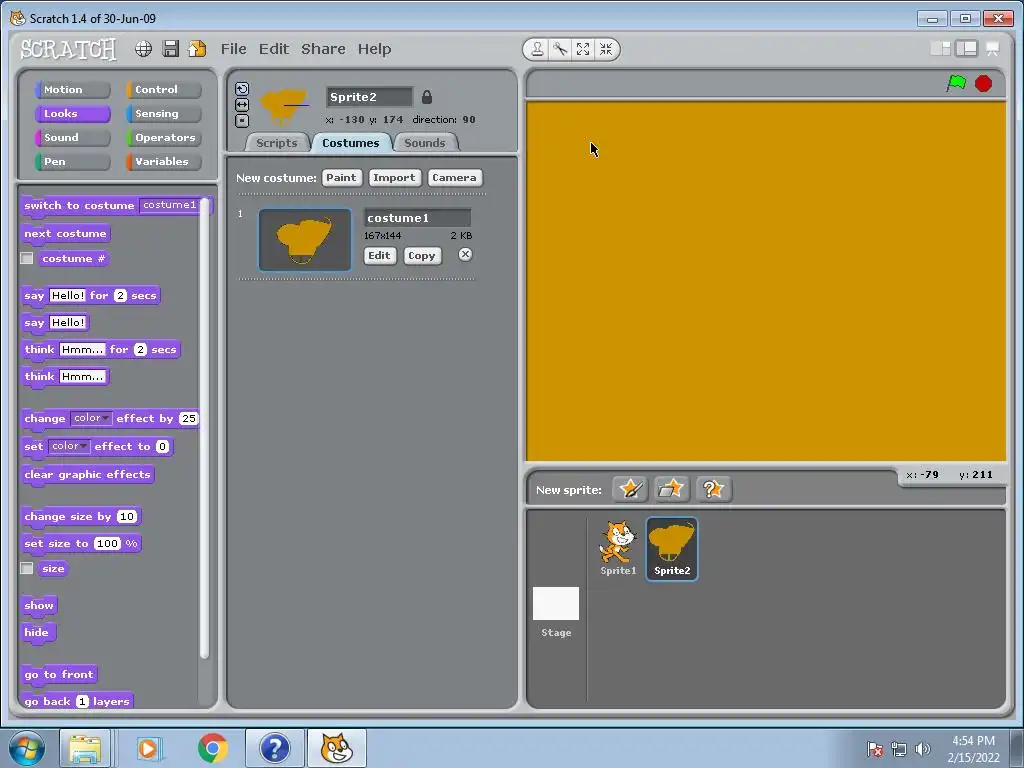Select the Grow sprite tool

[x=583, y=49]
